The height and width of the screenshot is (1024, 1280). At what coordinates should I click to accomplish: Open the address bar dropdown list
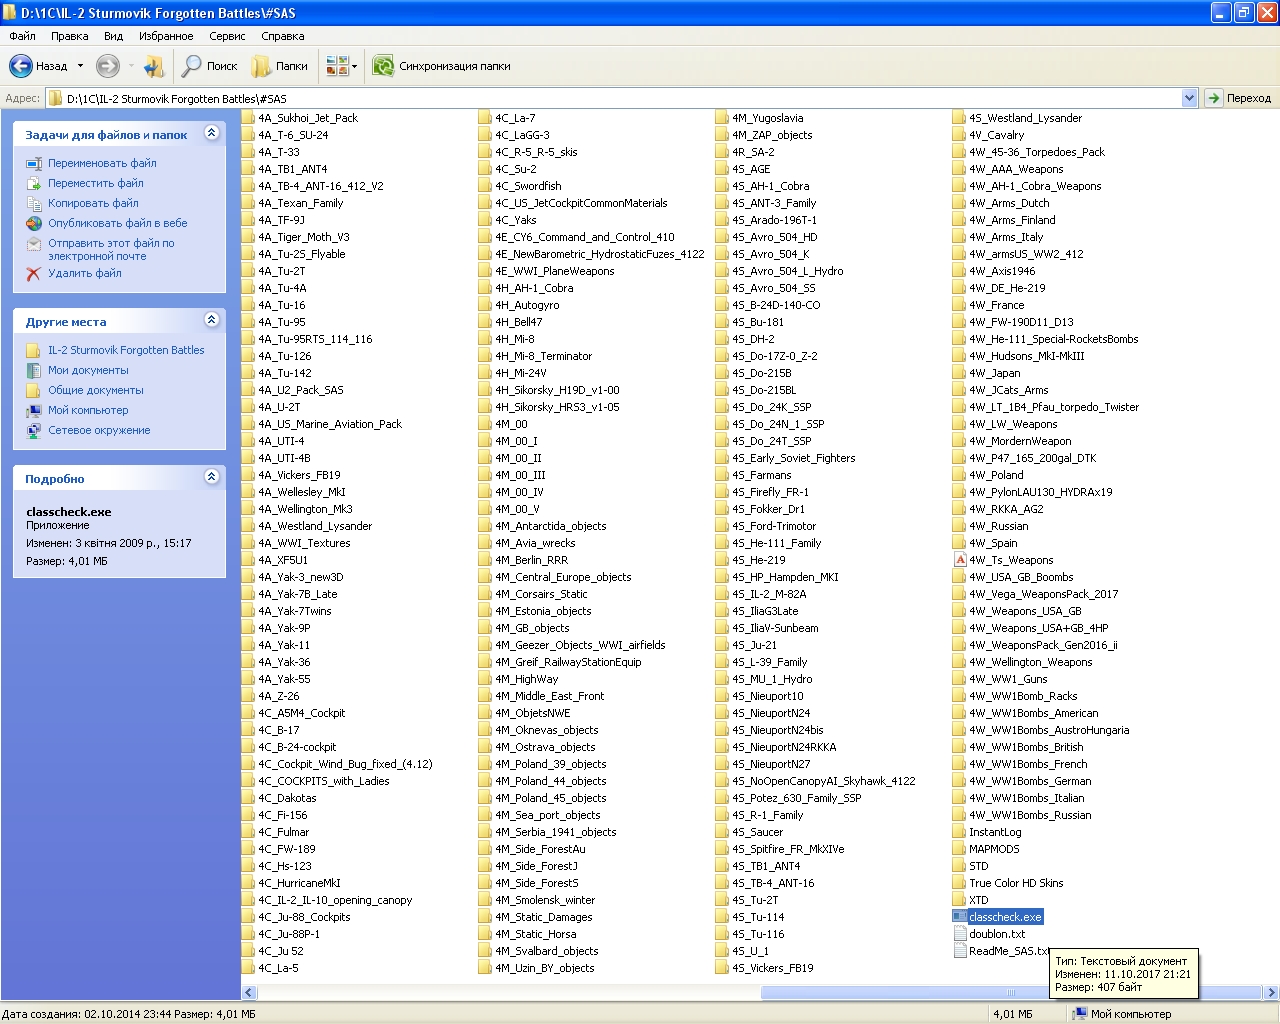pos(1189,98)
